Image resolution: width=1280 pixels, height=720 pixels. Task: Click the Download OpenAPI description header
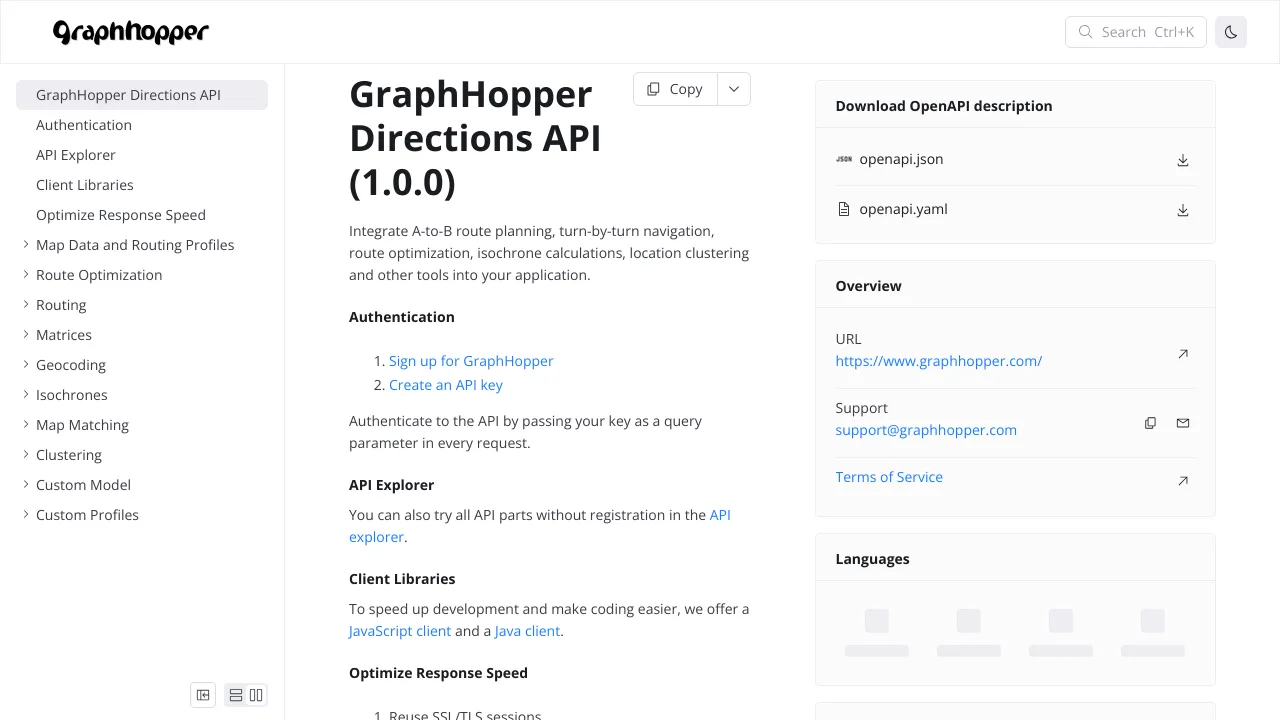coord(944,106)
